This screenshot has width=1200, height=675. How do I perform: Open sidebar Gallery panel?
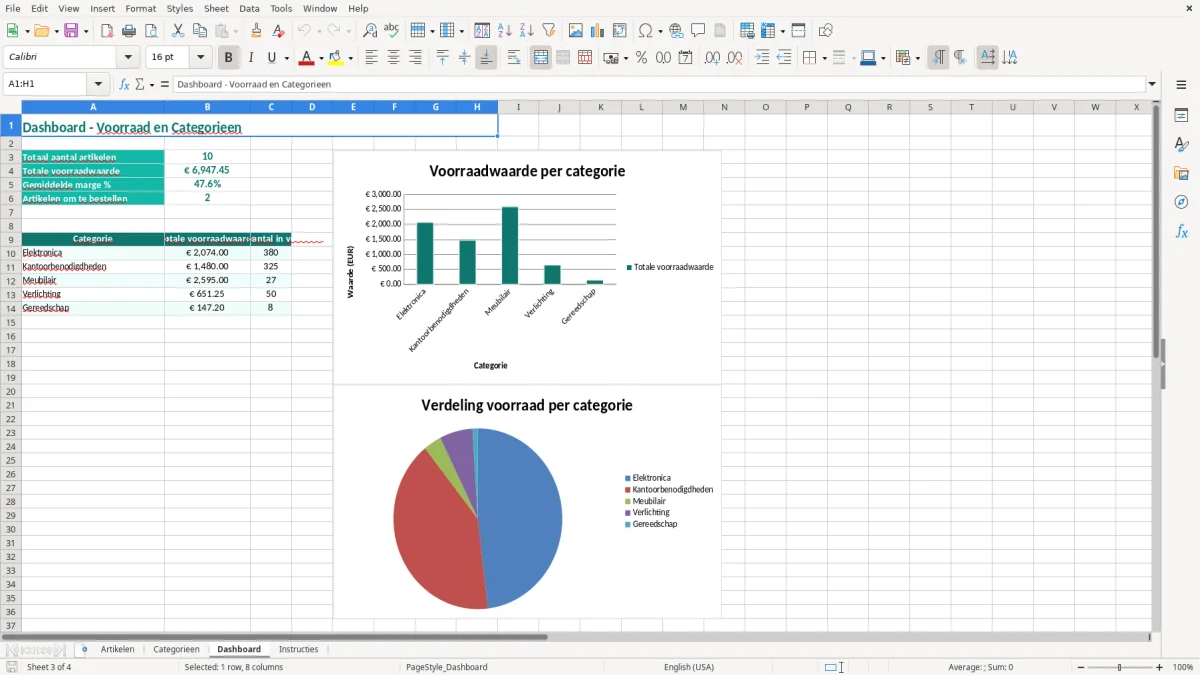pos(1181,173)
